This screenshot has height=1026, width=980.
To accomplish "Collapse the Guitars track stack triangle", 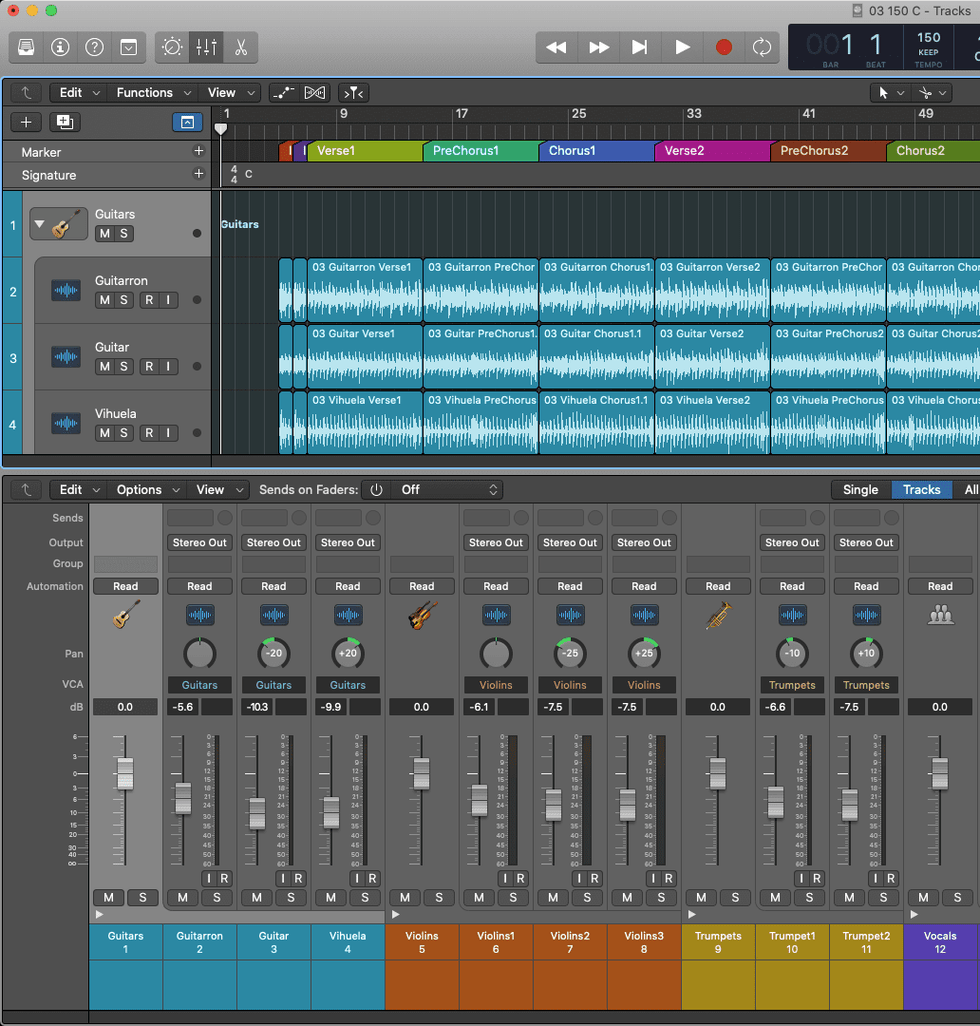I will [39, 224].
